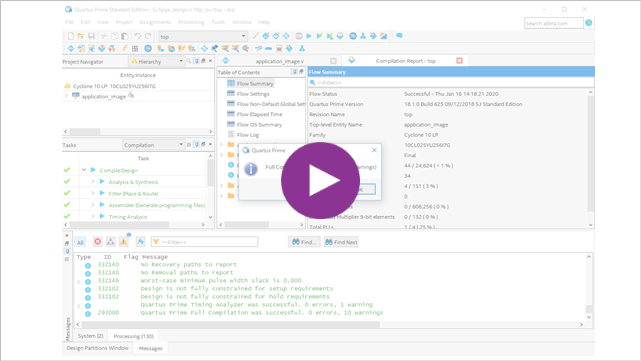This screenshot has width=641, height=361.
Task: Close the Tasks panel with its X icon
Action: tap(211, 144)
